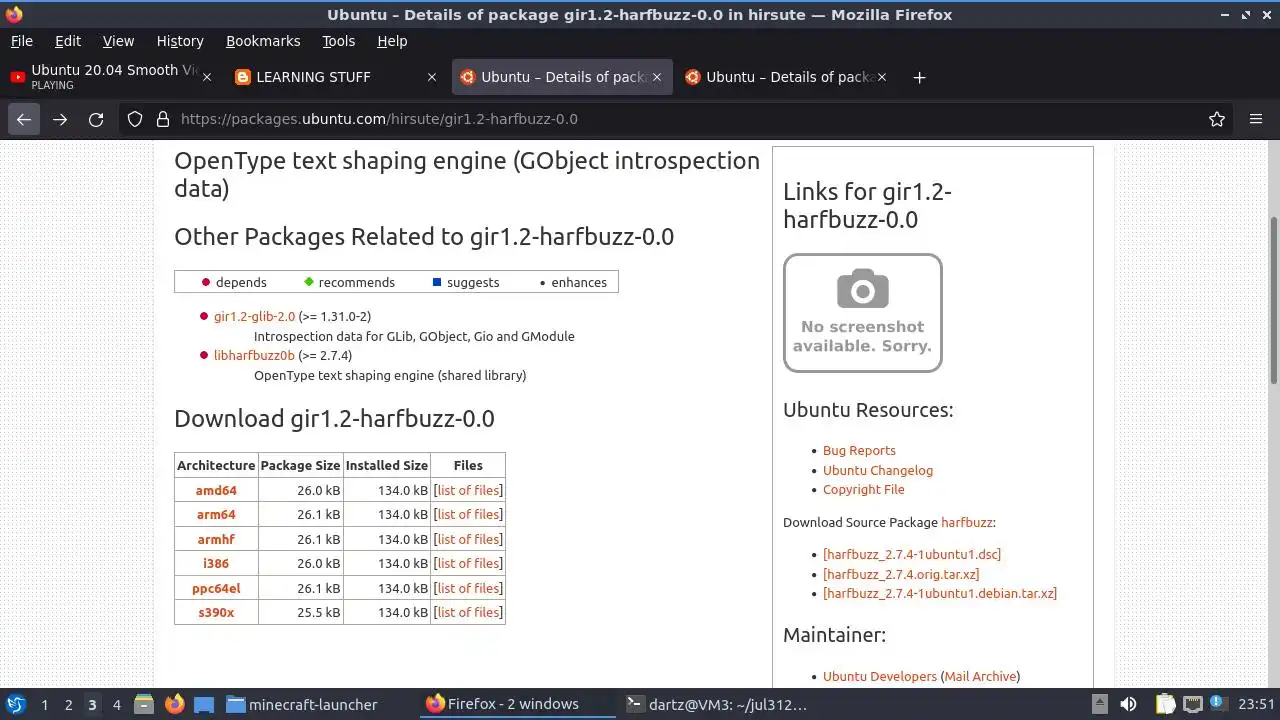The width and height of the screenshot is (1280, 720).
Task: Open the volume speaker tray icon
Action: (x=1129, y=704)
